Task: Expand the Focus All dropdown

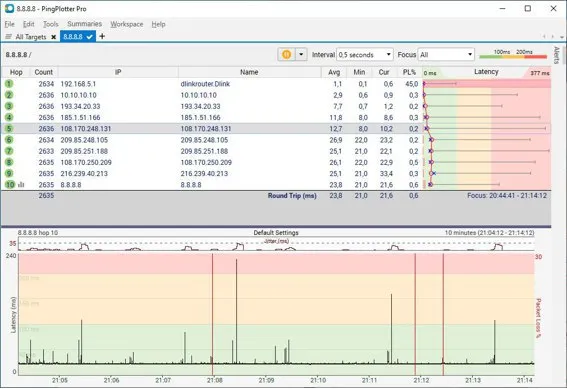Action: click(x=446, y=55)
